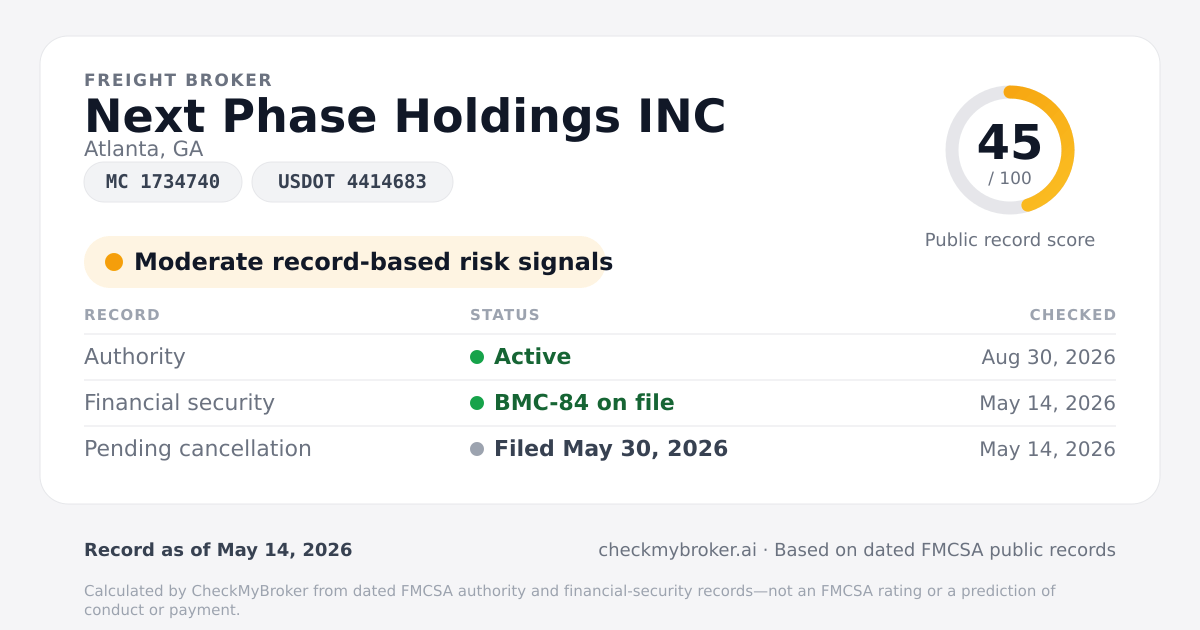Click the STATUS column header
Viewport: 1200px width, 630px height.
[x=505, y=315]
